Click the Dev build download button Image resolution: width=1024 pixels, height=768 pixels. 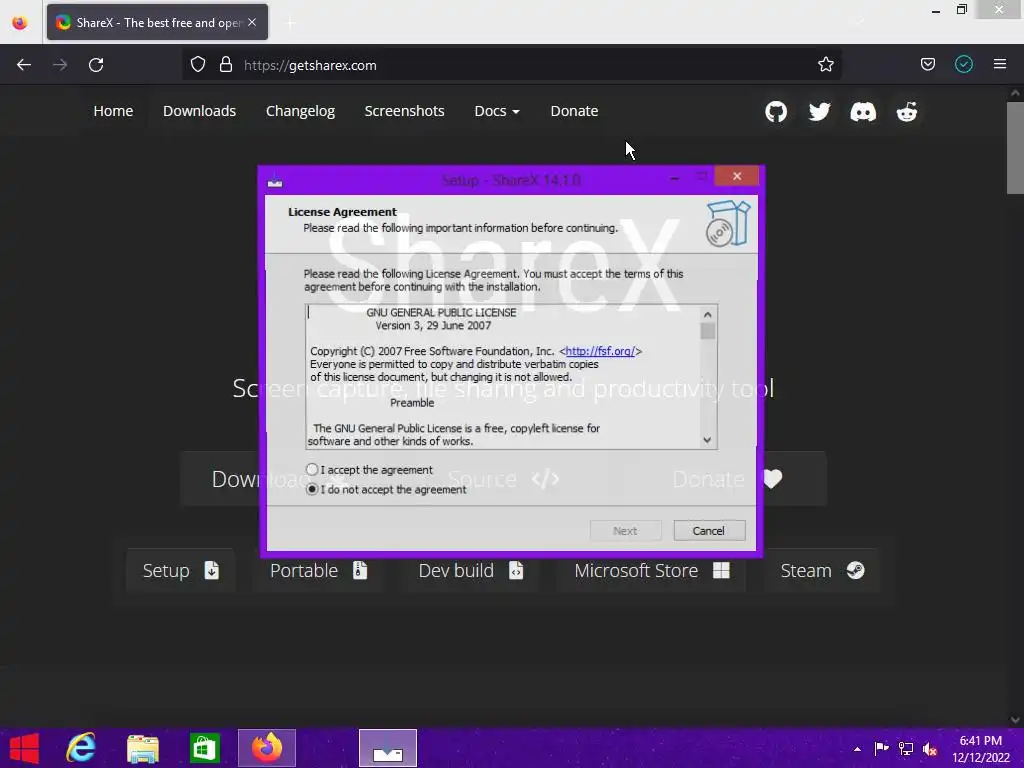[x=471, y=571]
